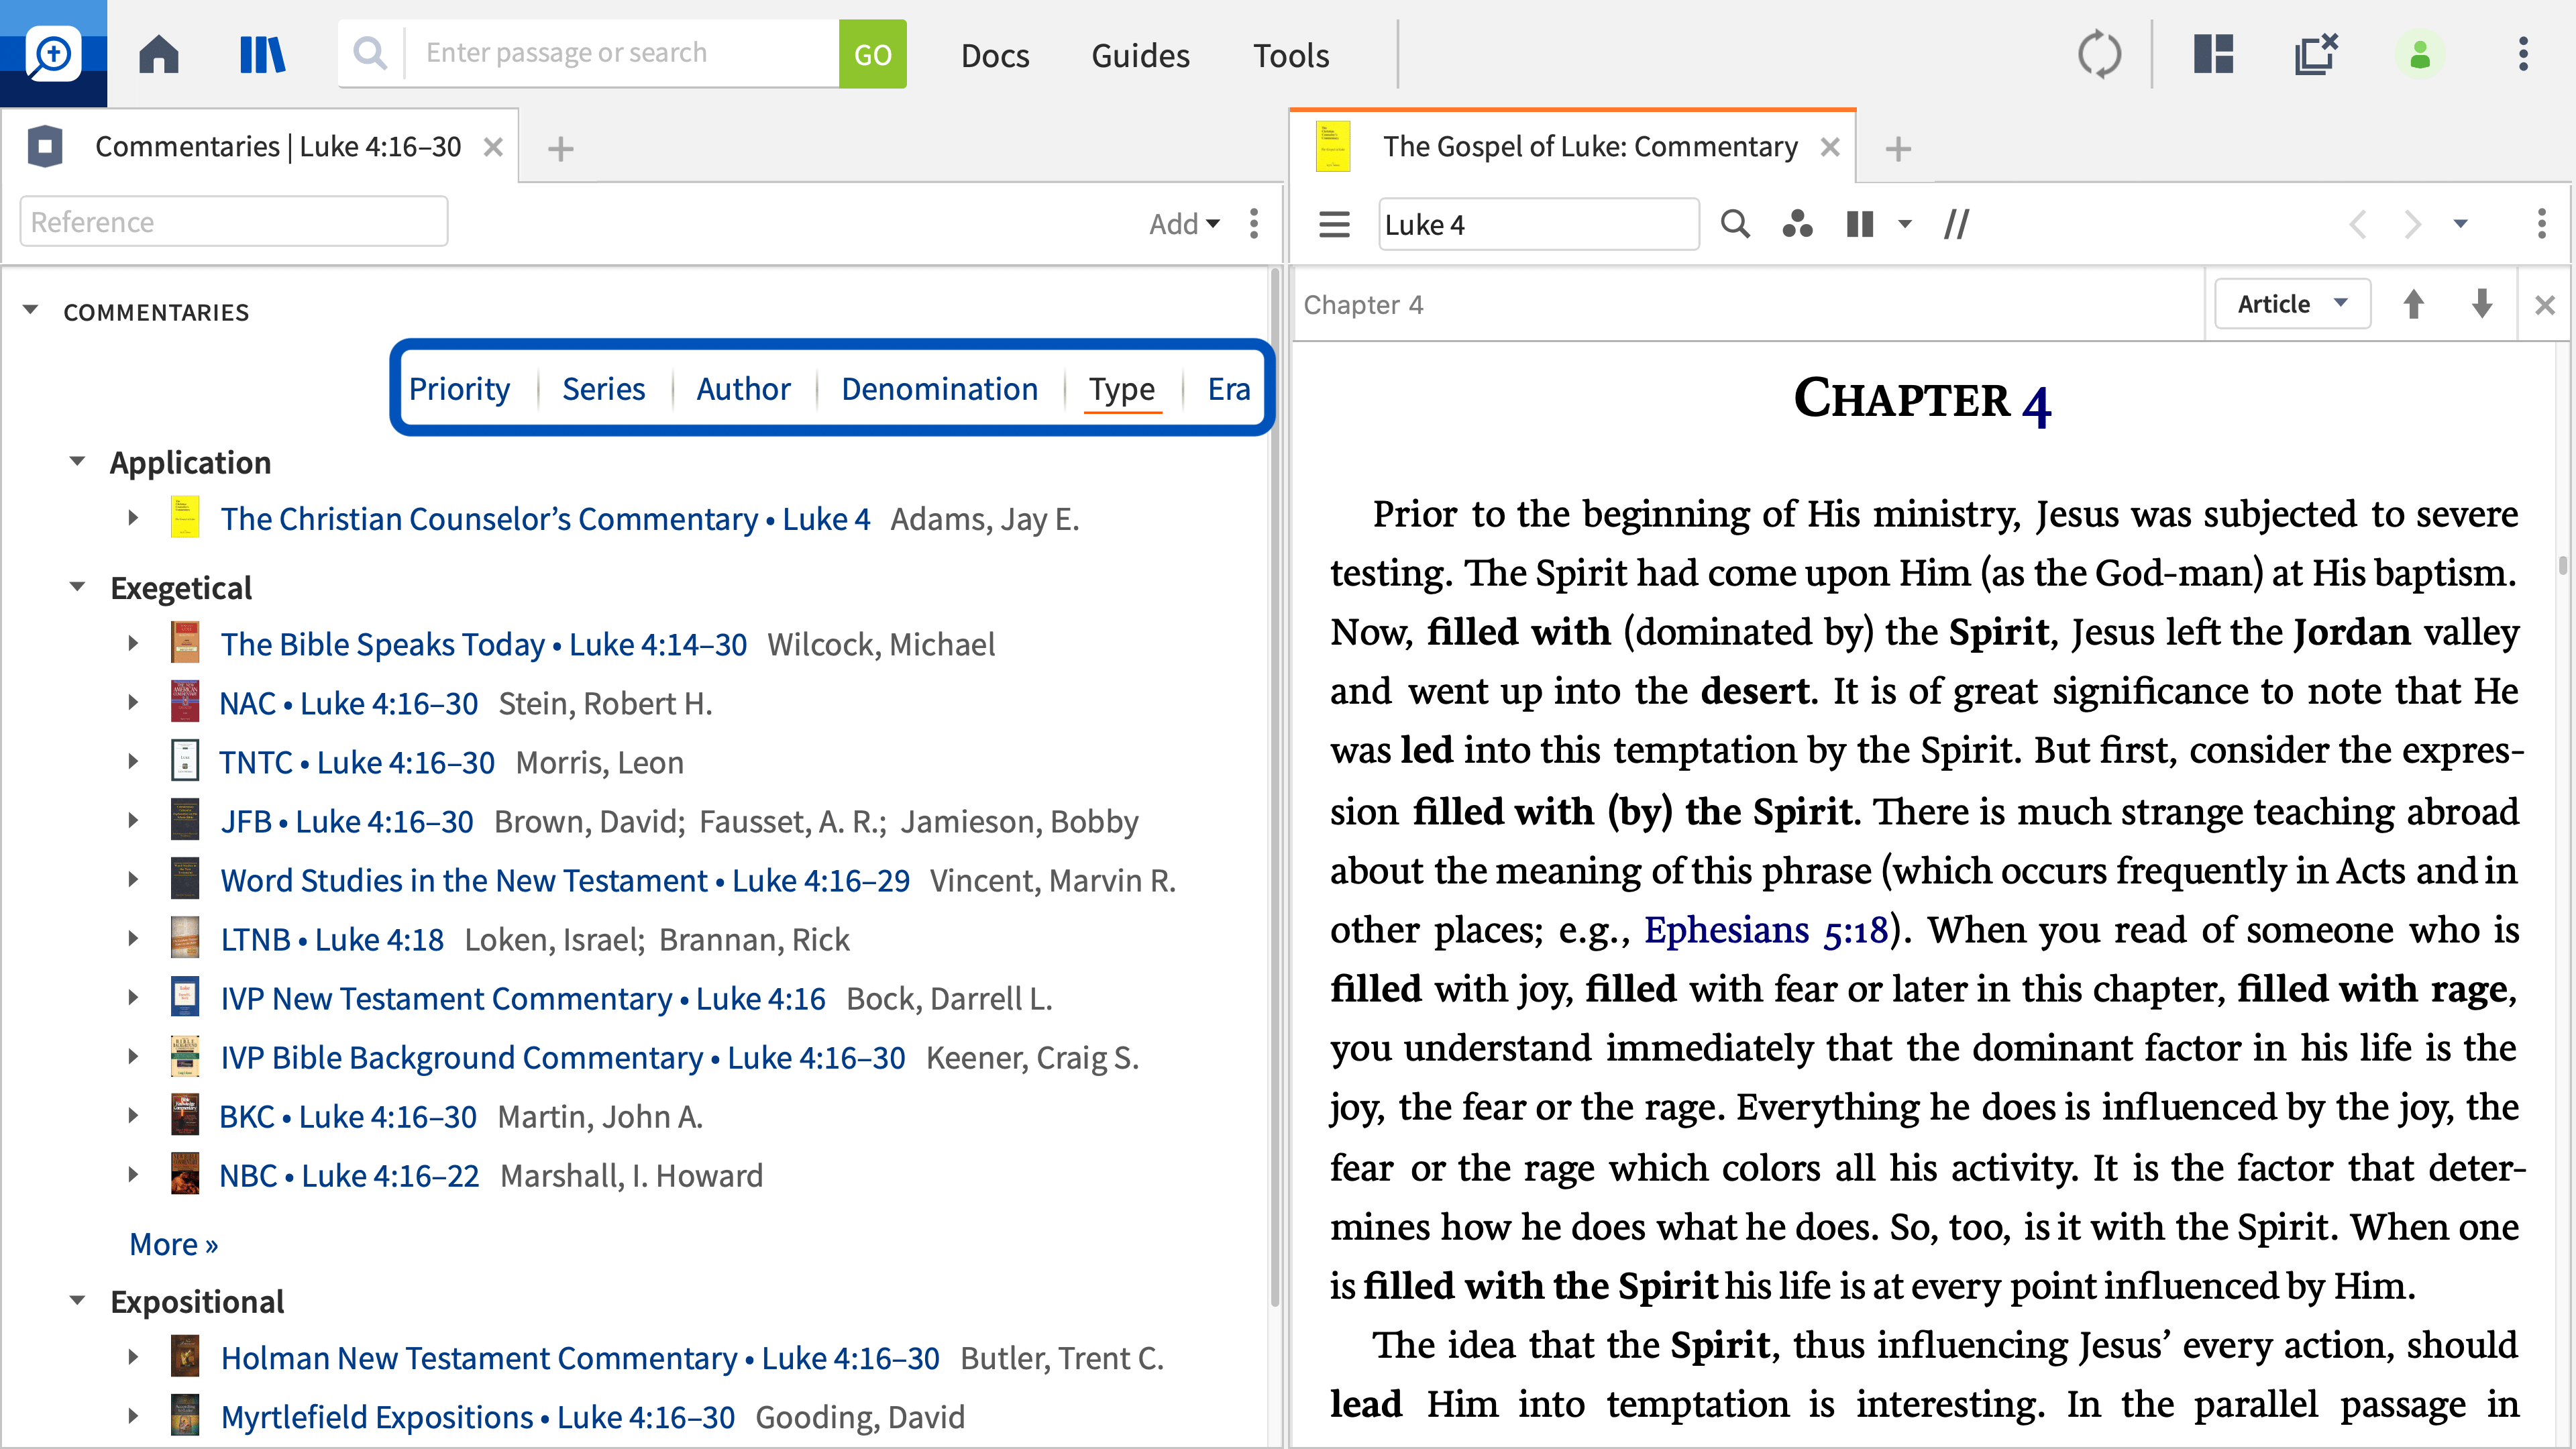Go to previous article with up arrow
This screenshot has width=2576, height=1449.
tap(2413, 304)
